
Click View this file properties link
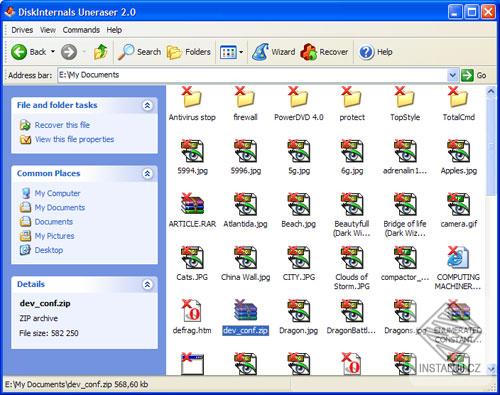[x=74, y=139]
